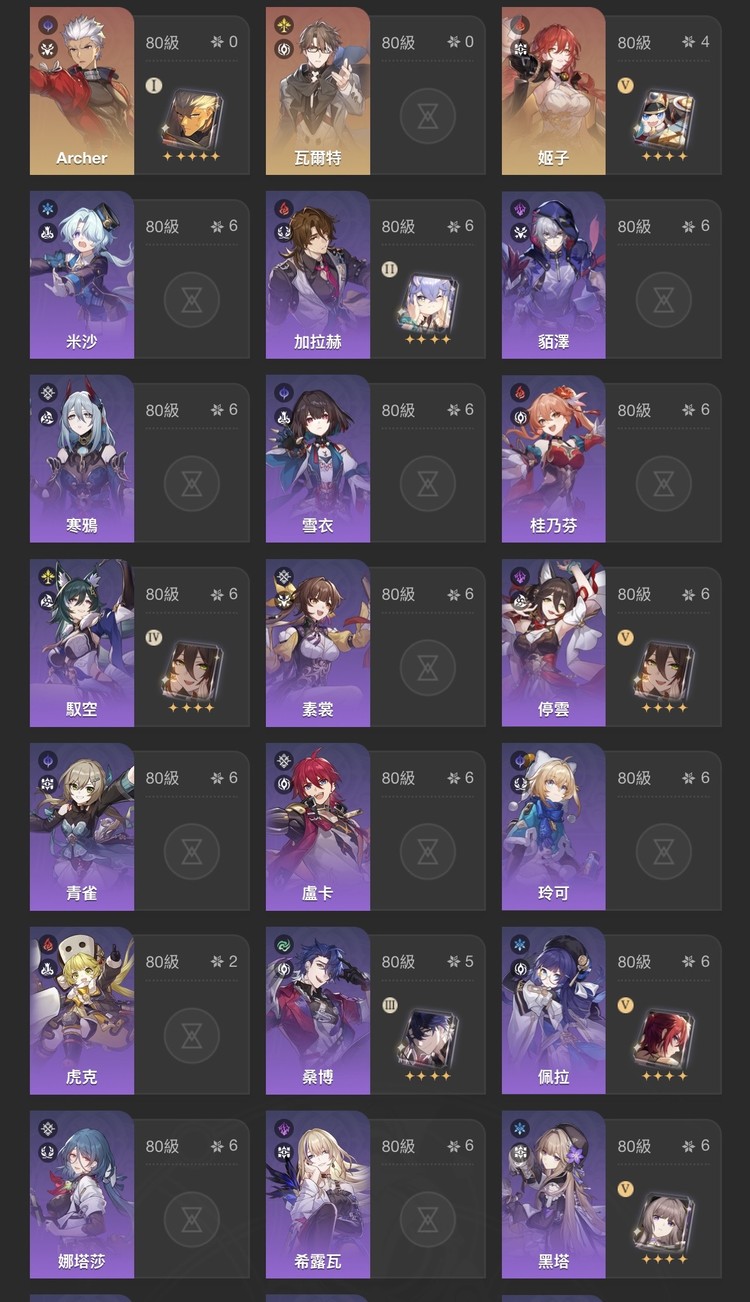
Task: Open Archer's five-star light cone icon
Action: click(x=191, y=118)
